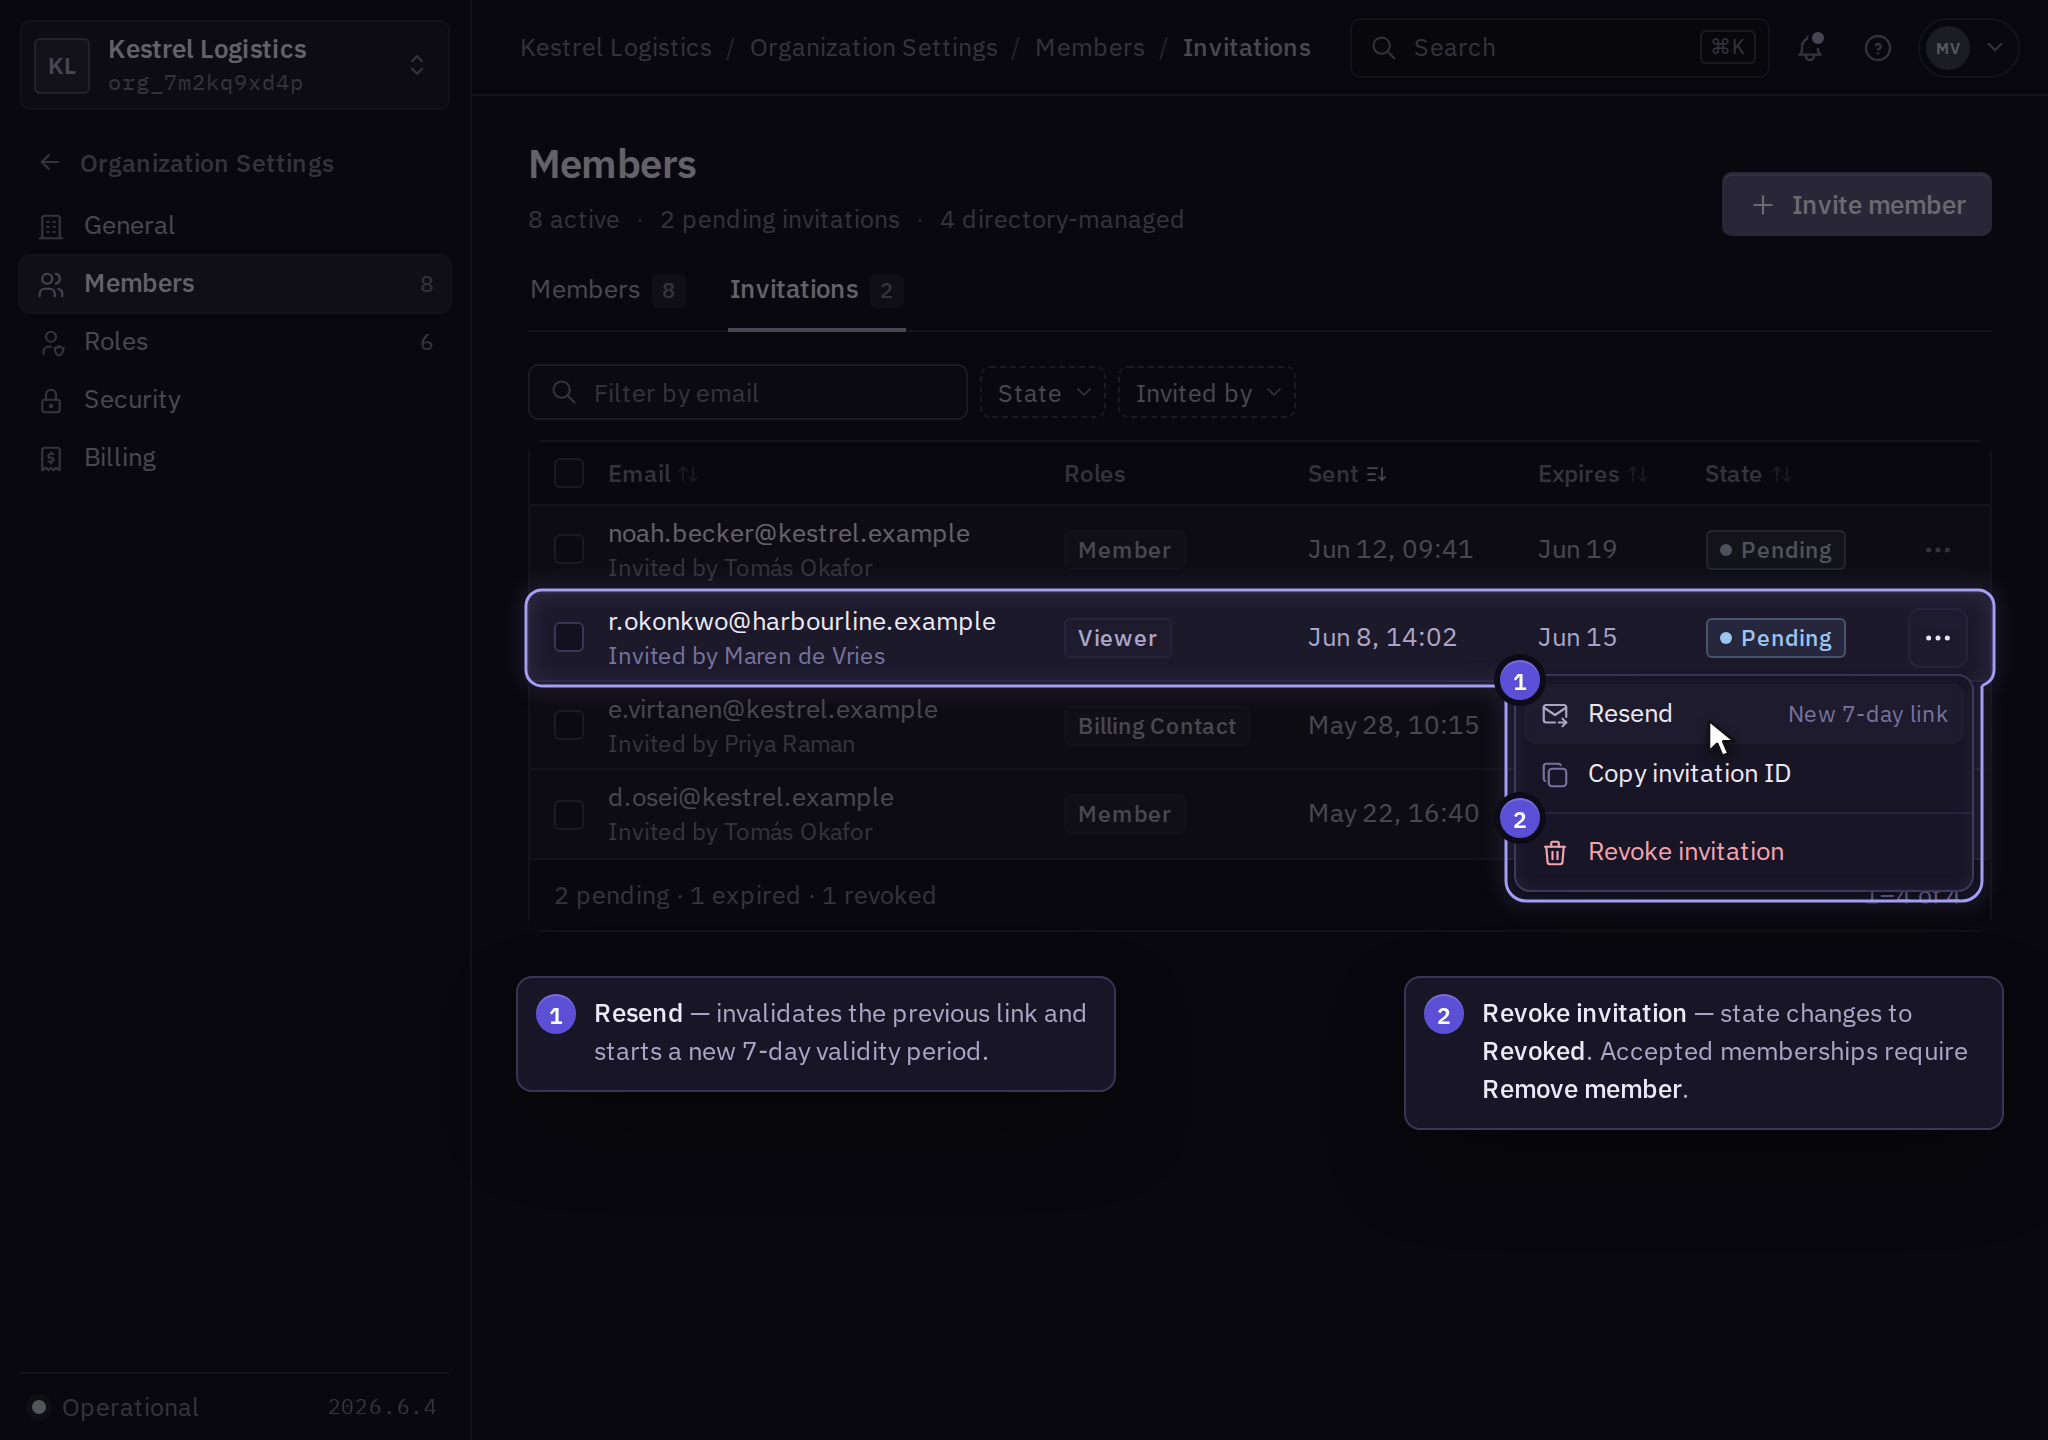2048x1440 pixels.
Task: Sort the table by Email column
Action: 653,474
